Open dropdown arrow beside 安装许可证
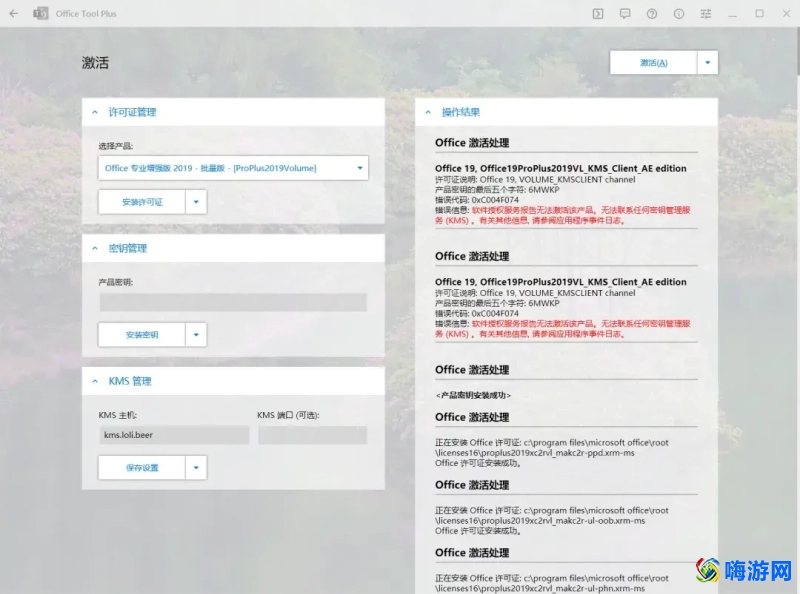Image resolution: width=800 pixels, height=594 pixels. 196,202
